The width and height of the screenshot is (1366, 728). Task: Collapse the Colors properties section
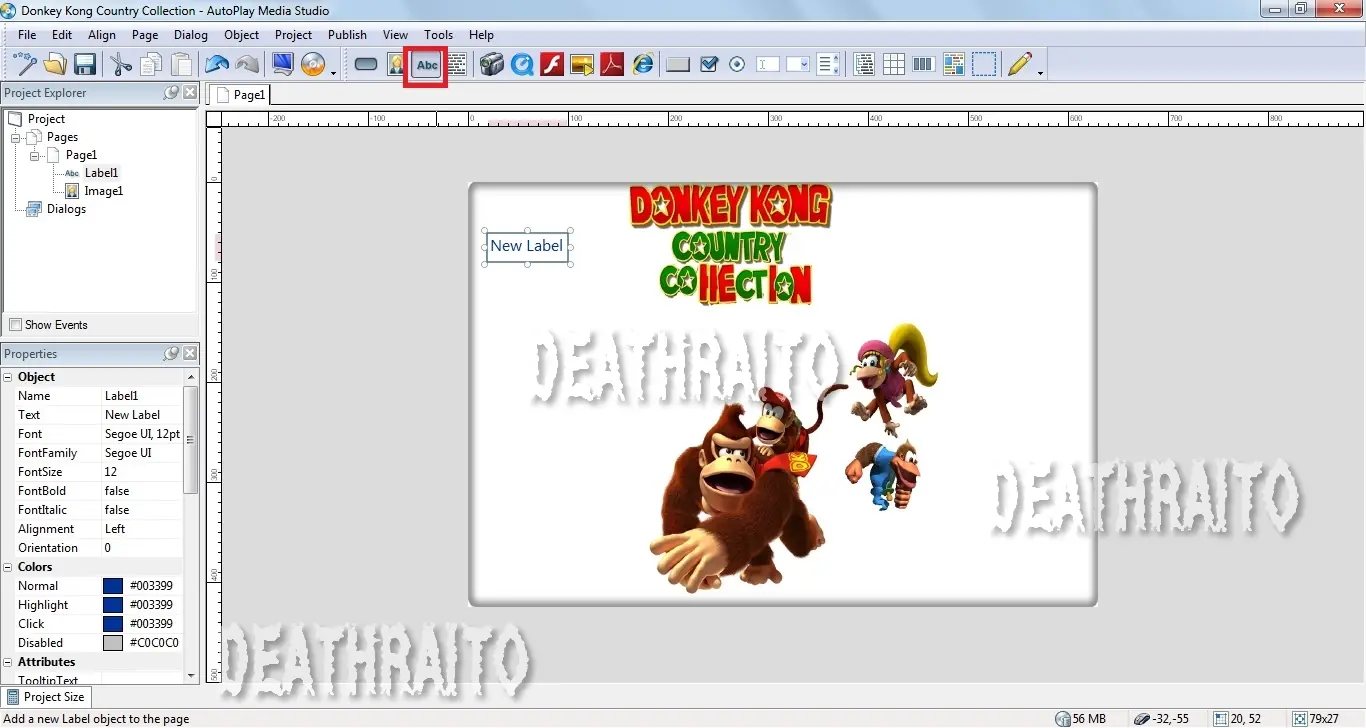coord(8,567)
